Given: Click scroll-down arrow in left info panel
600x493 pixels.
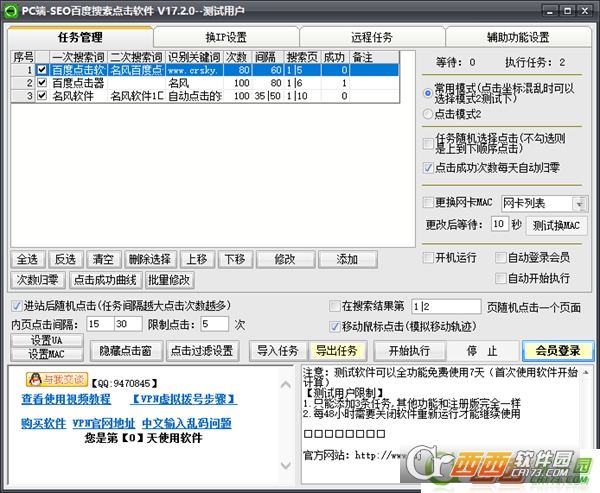Looking at the screenshot, I should coord(286,466).
